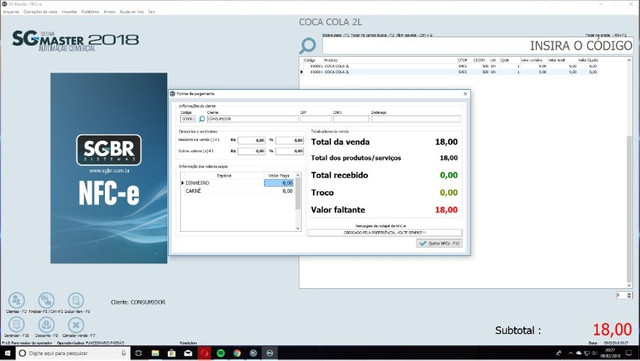This screenshot has width=640, height=361.
Task: Click the Produto column header in item list
Action: pos(331,60)
